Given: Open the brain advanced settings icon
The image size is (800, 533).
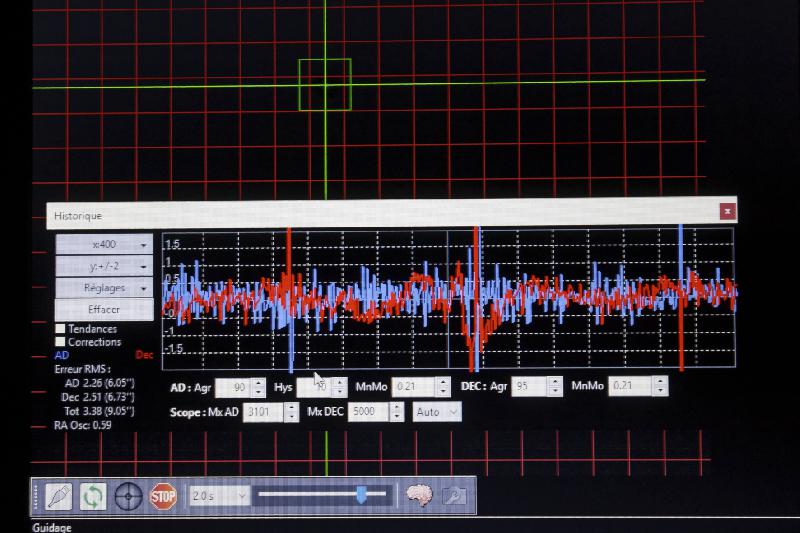Looking at the screenshot, I should pos(419,495).
